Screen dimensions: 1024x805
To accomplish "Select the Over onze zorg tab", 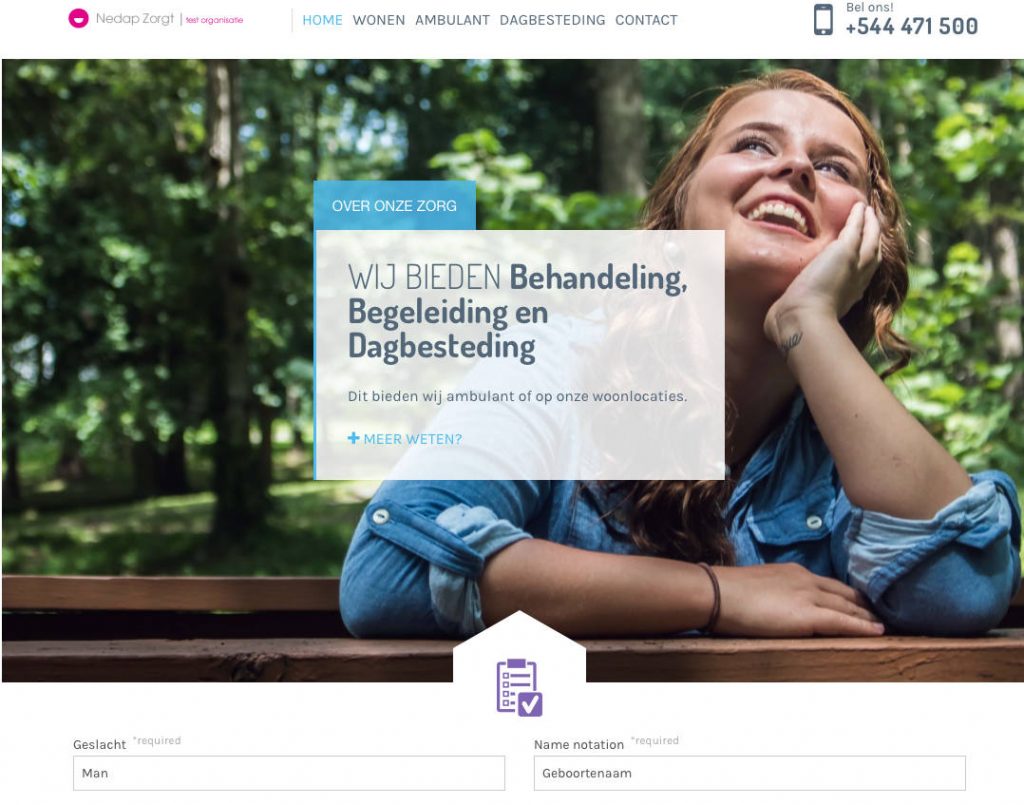I will (x=394, y=206).
